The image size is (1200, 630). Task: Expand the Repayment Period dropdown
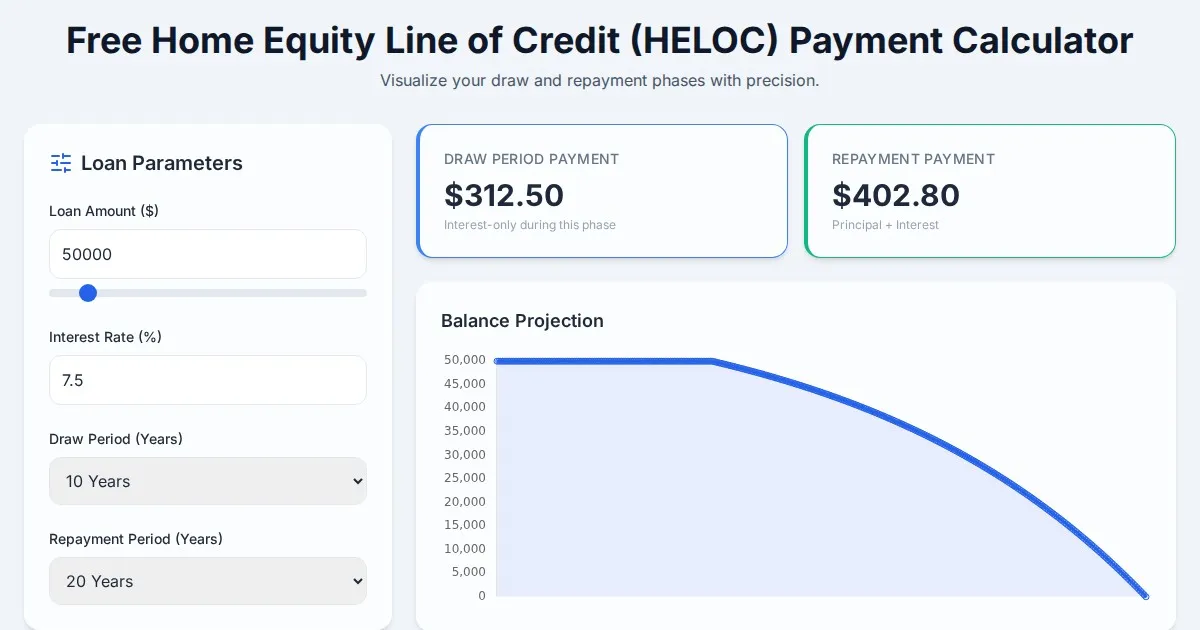click(208, 581)
